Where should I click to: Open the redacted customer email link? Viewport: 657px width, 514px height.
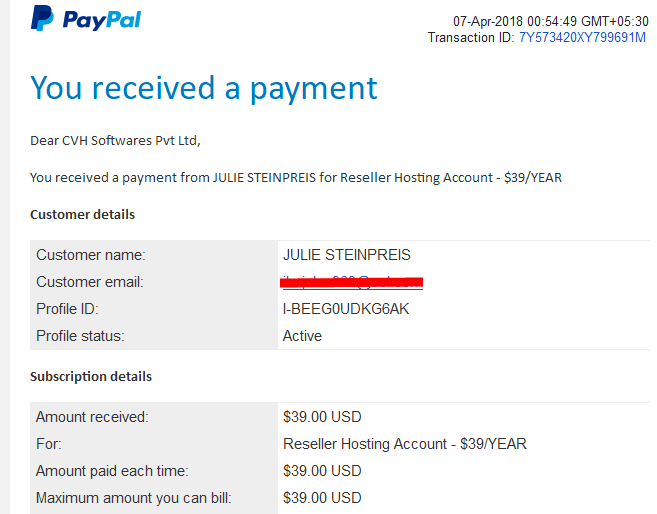pos(352,282)
